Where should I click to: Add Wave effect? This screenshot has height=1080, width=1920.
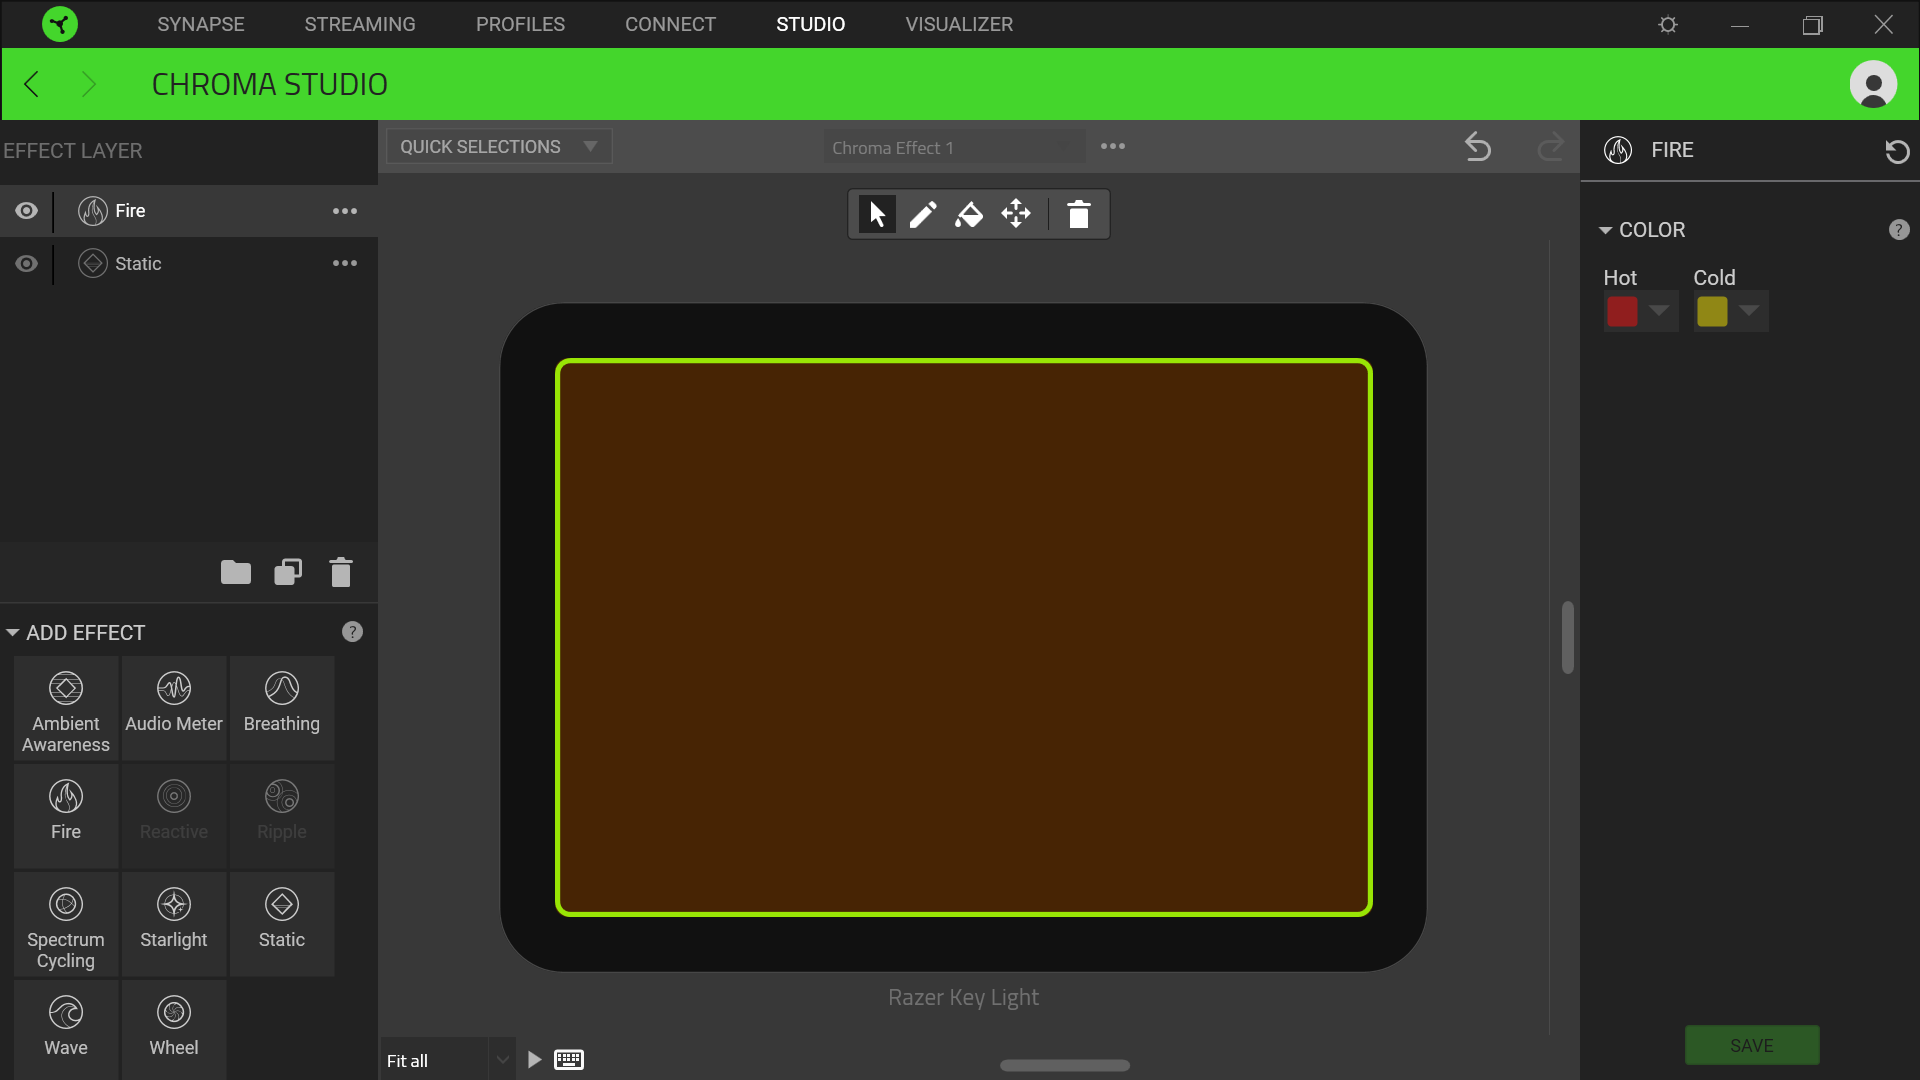(66, 1030)
